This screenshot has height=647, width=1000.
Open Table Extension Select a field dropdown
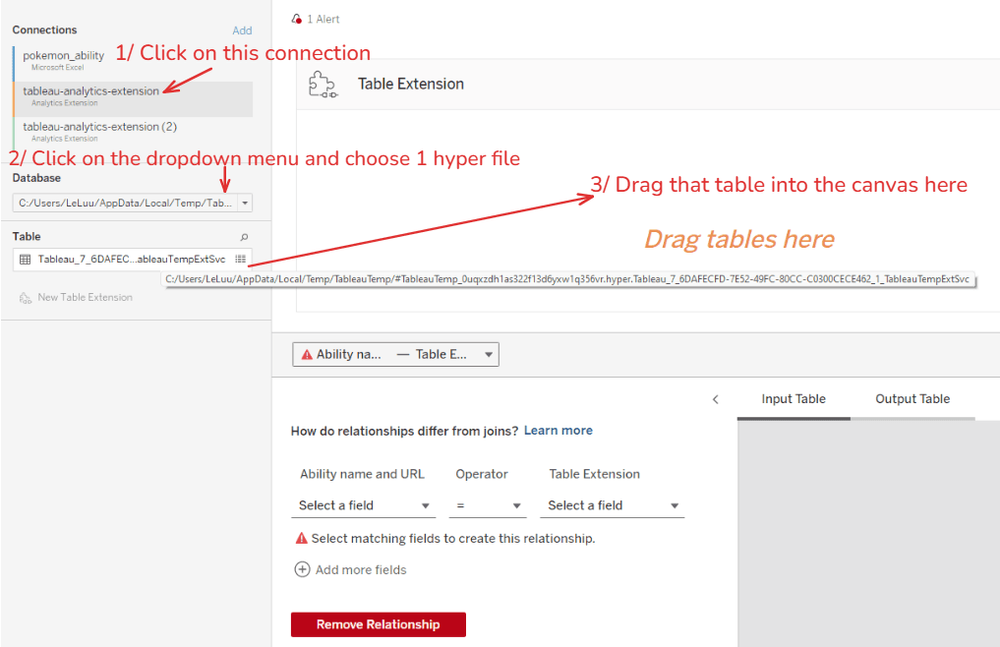pos(612,505)
